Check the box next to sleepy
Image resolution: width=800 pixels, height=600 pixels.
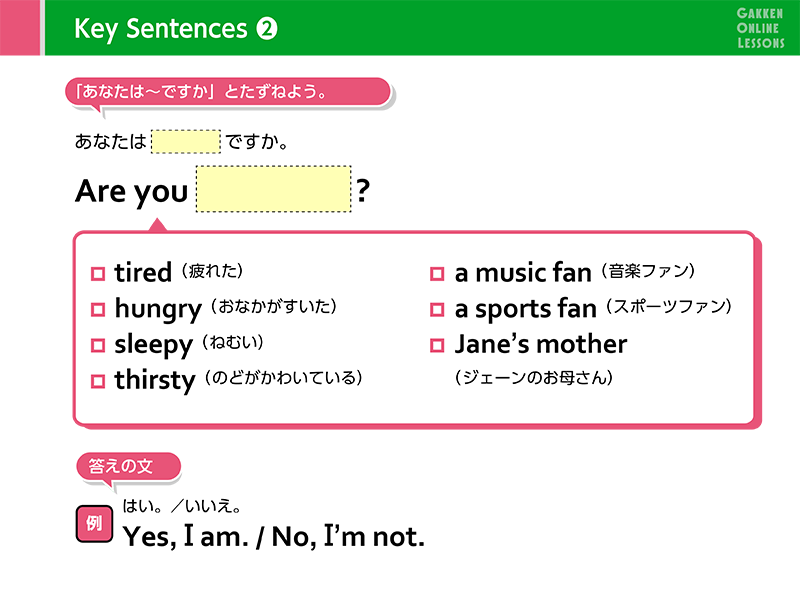[x=97, y=345]
